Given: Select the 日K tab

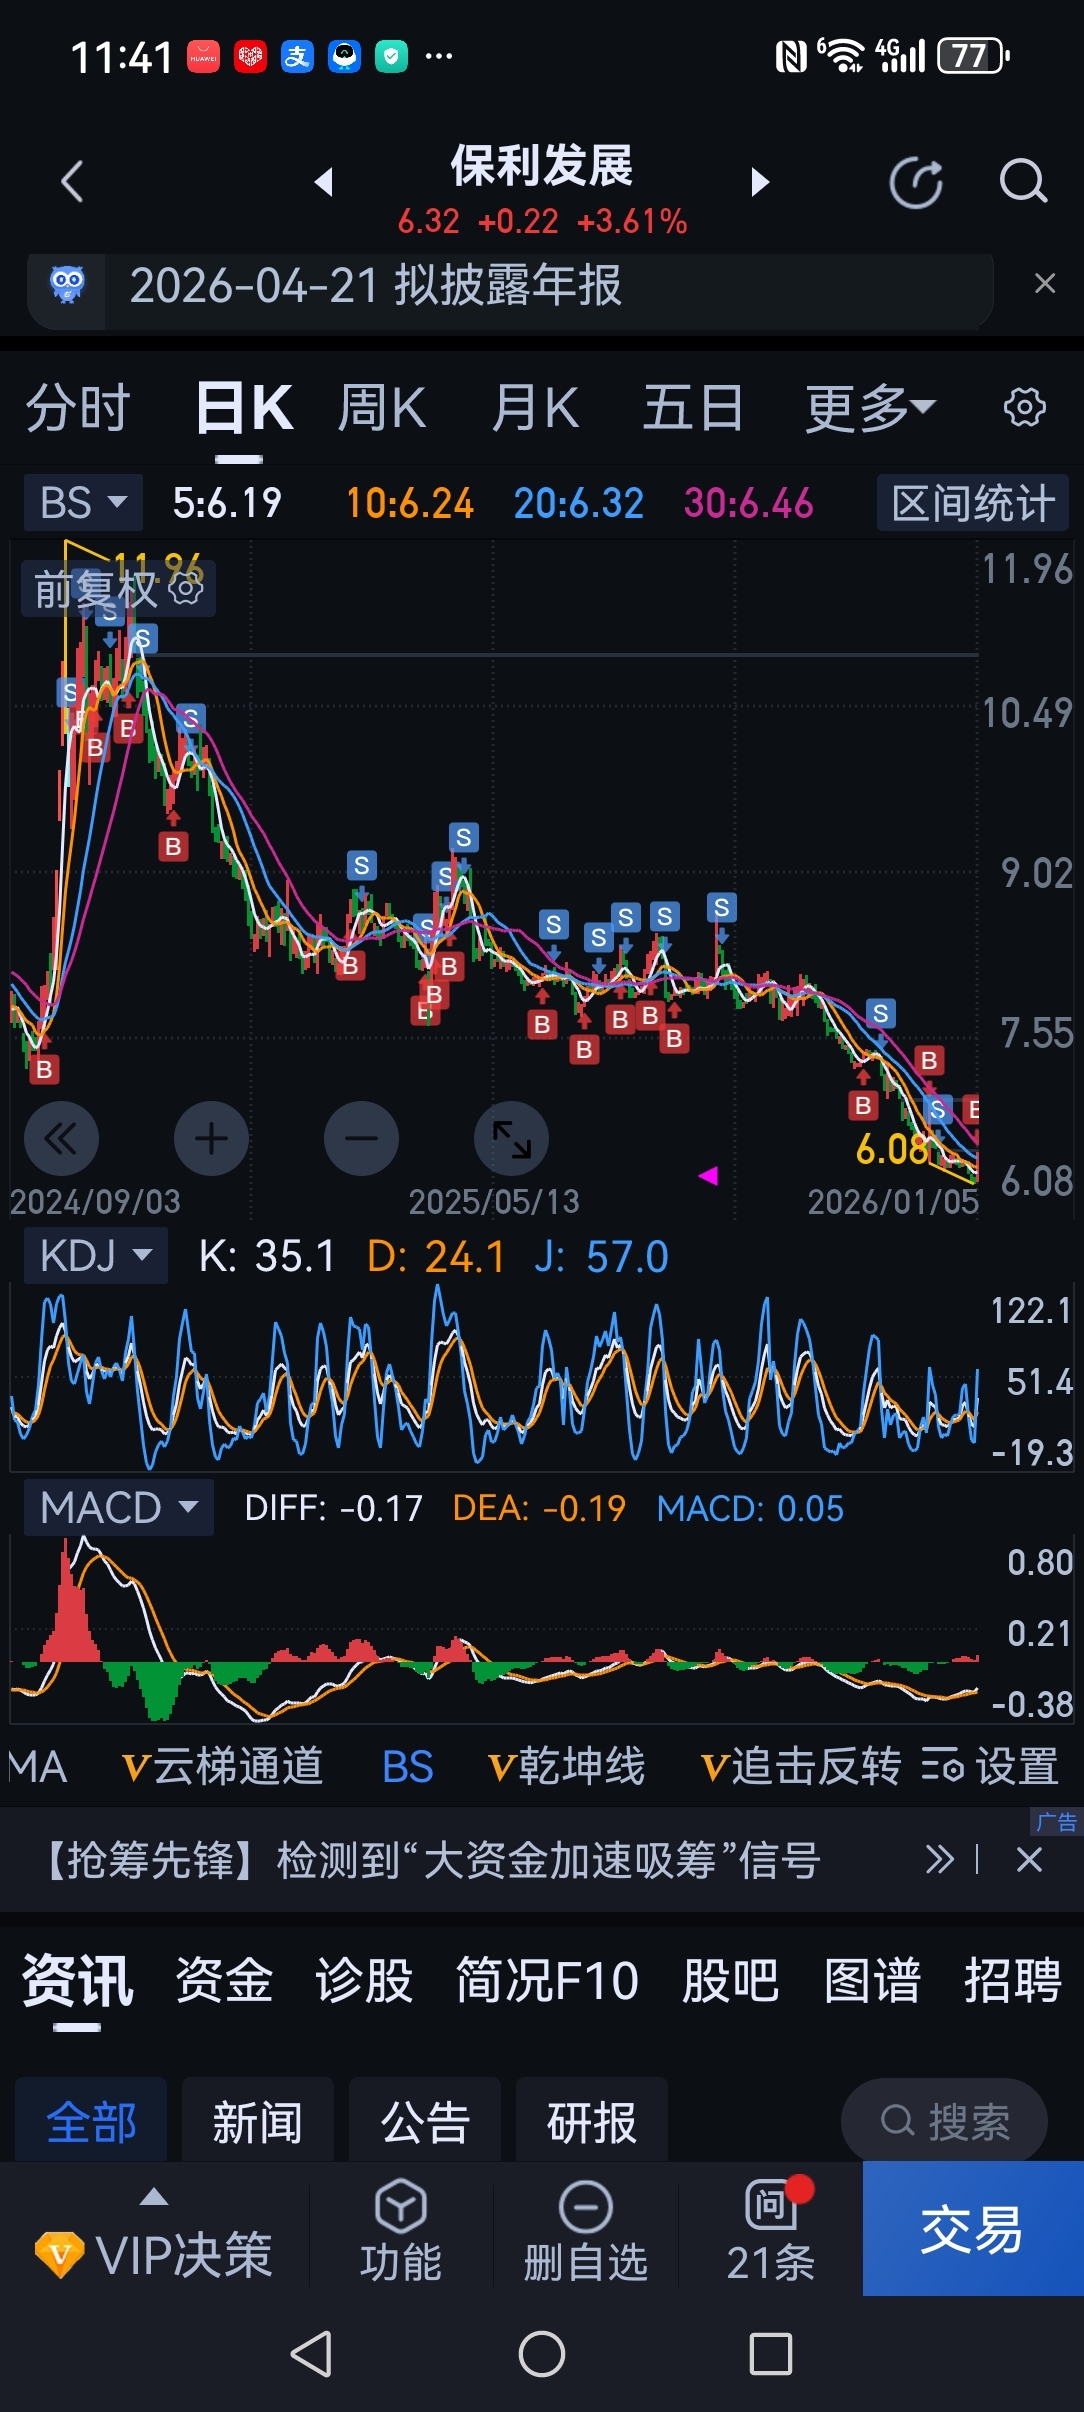Looking at the screenshot, I should tap(244, 408).
